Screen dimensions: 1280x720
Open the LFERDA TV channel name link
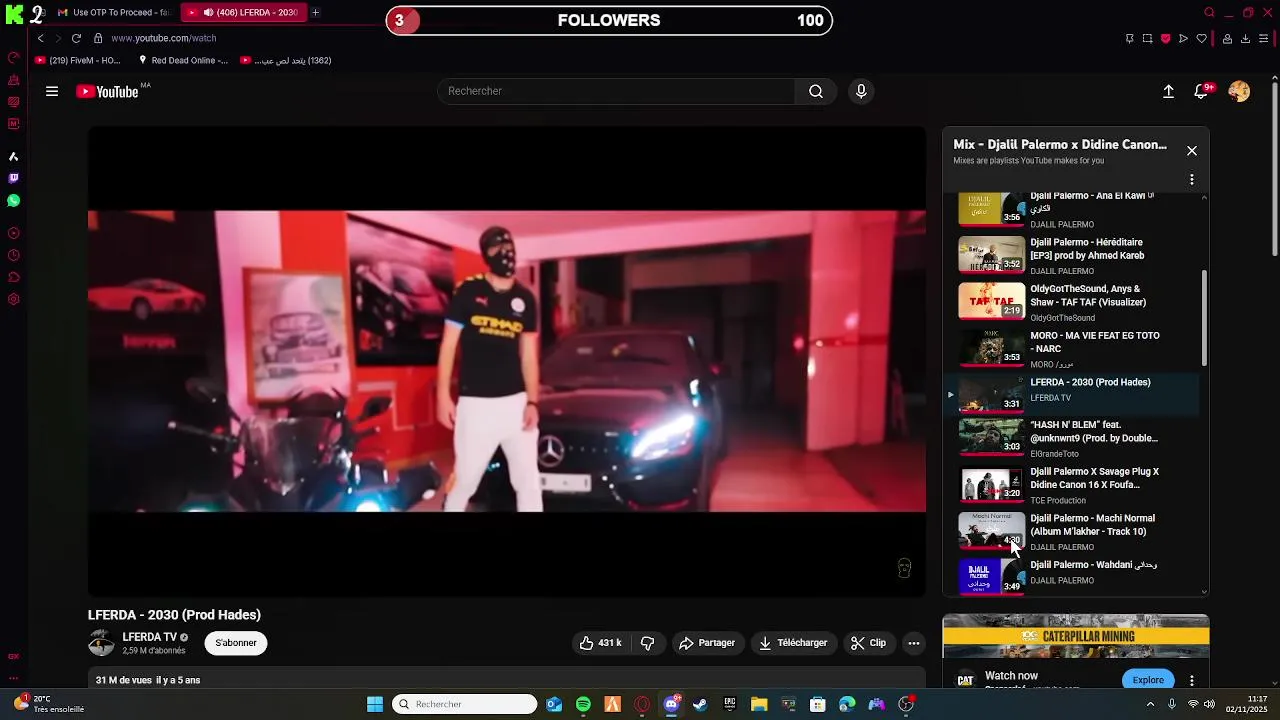click(150, 637)
